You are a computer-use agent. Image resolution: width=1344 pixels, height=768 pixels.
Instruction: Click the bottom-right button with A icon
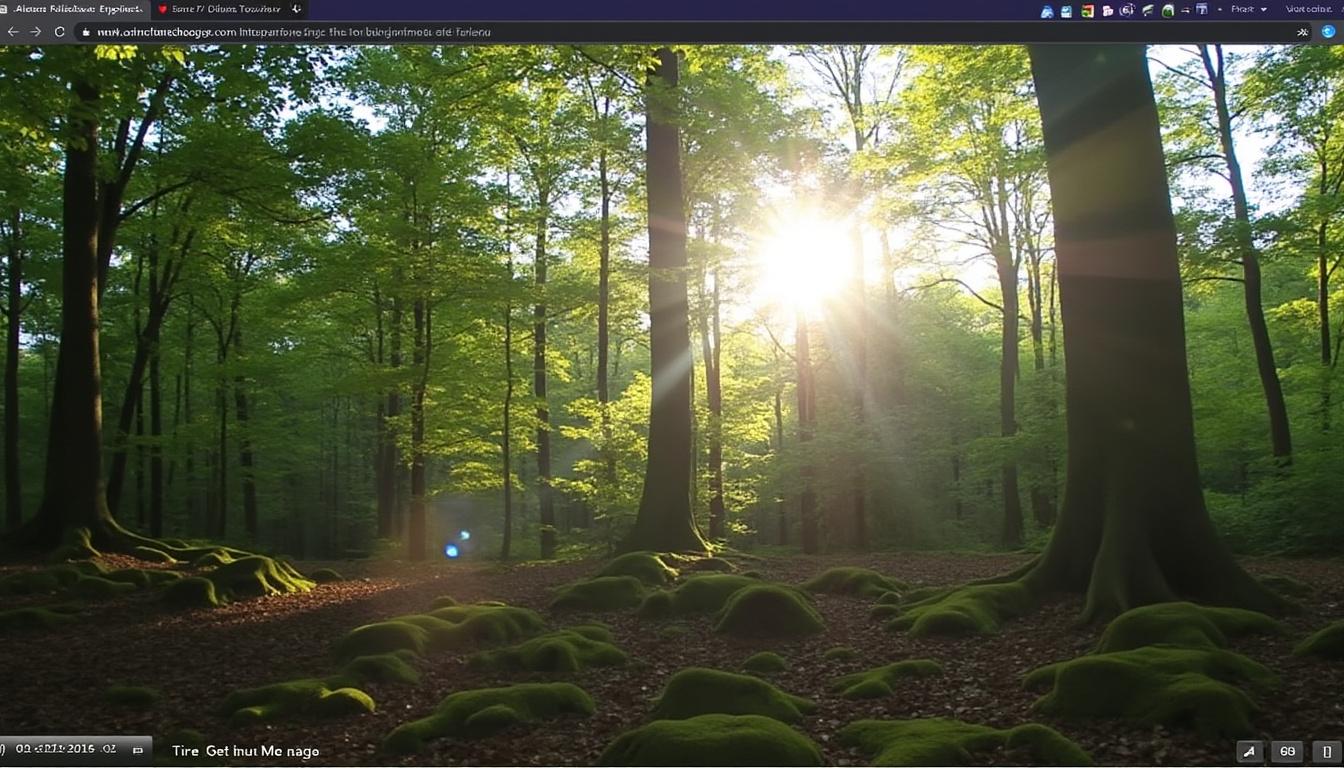coord(1249,751)
